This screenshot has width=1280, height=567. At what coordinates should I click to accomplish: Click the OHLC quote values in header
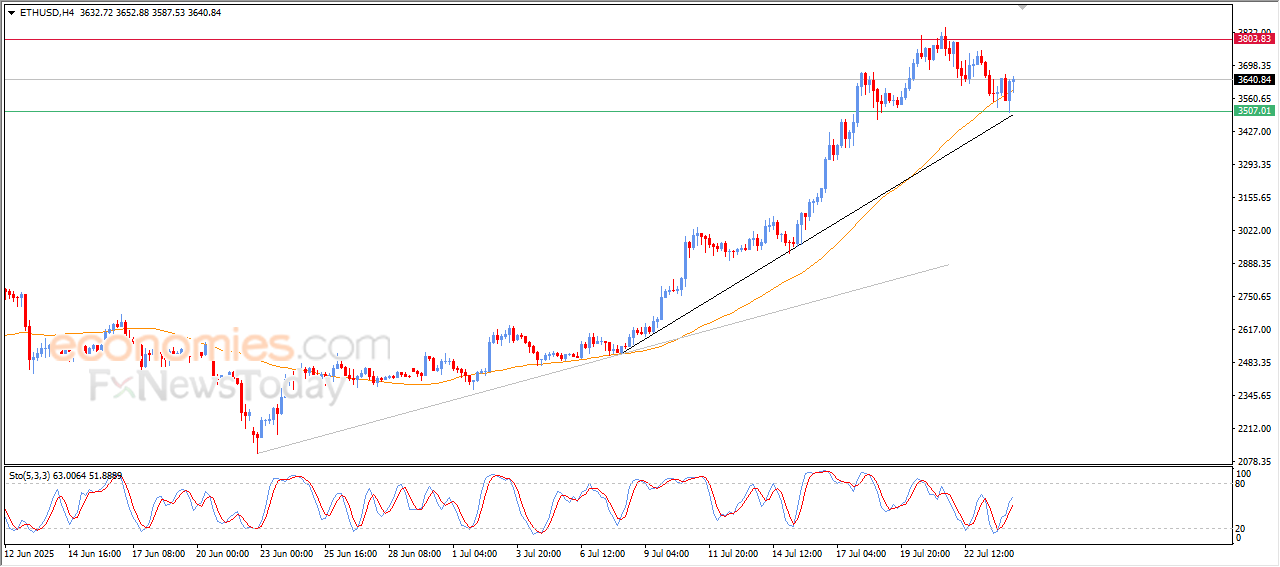pyautogui.click(x=150, y=12)
